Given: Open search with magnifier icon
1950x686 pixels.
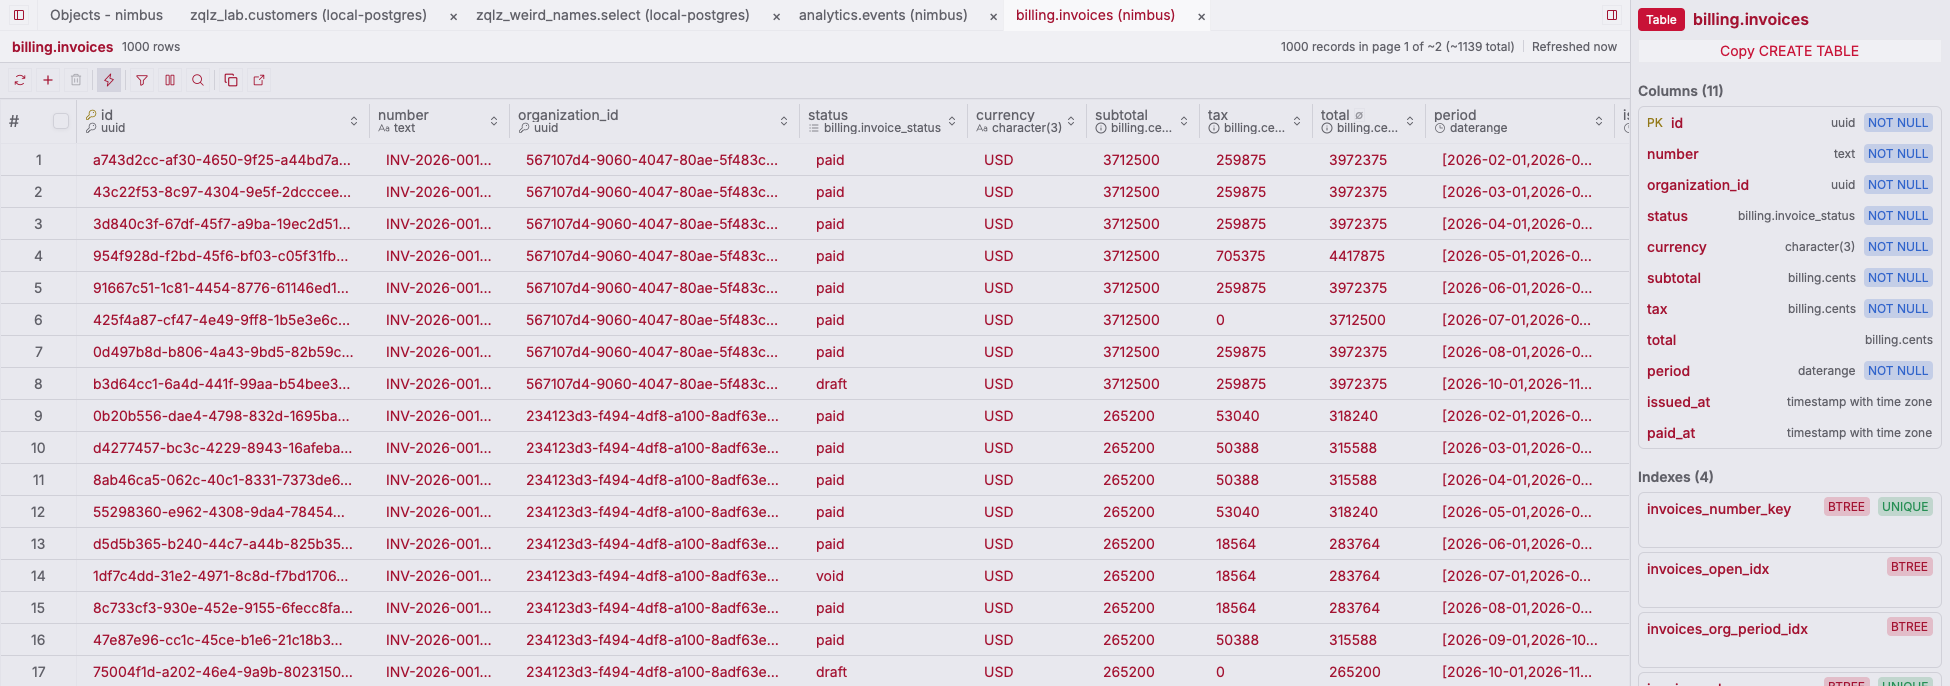Looking at the screenshot, I should (x=198, y=80).
